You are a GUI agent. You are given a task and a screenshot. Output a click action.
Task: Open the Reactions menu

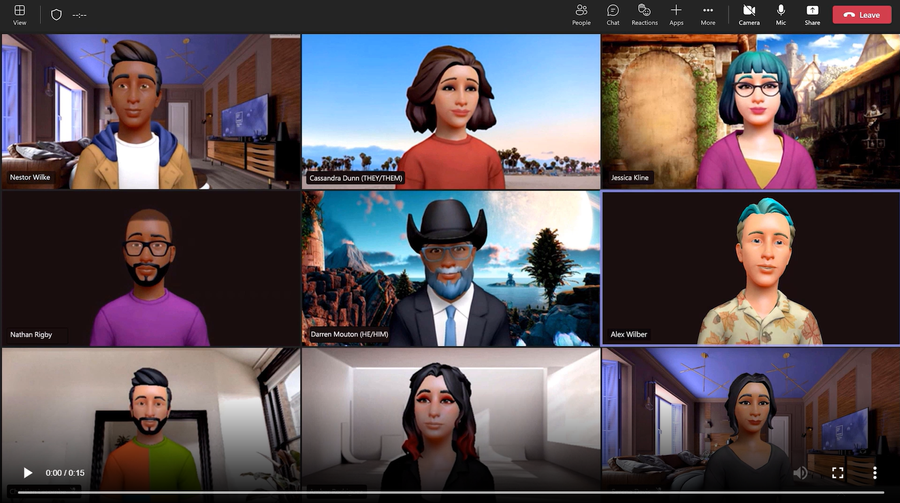(x=644, y=15)
